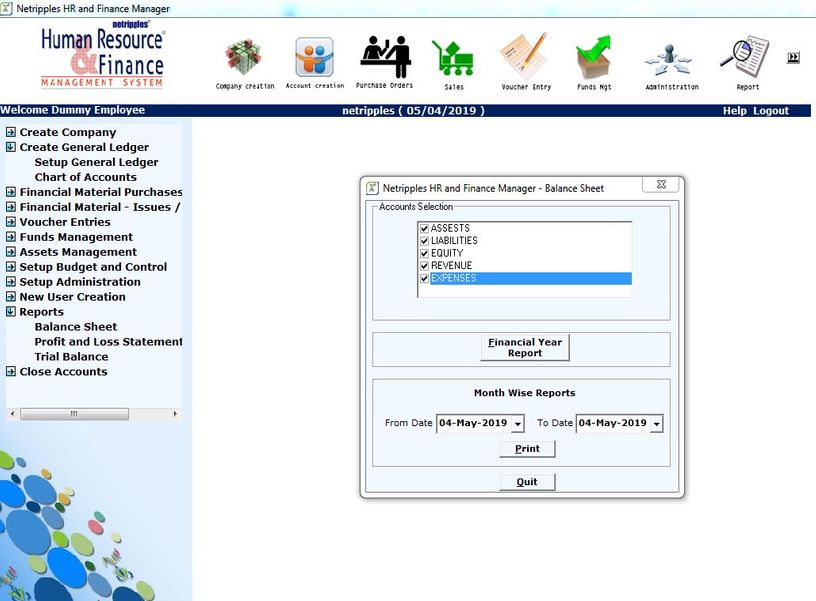Open Setup General Ledger in sidebar
Image resolution: width=816 pixels, height=601 pixels.
click(x=96, y=162)
